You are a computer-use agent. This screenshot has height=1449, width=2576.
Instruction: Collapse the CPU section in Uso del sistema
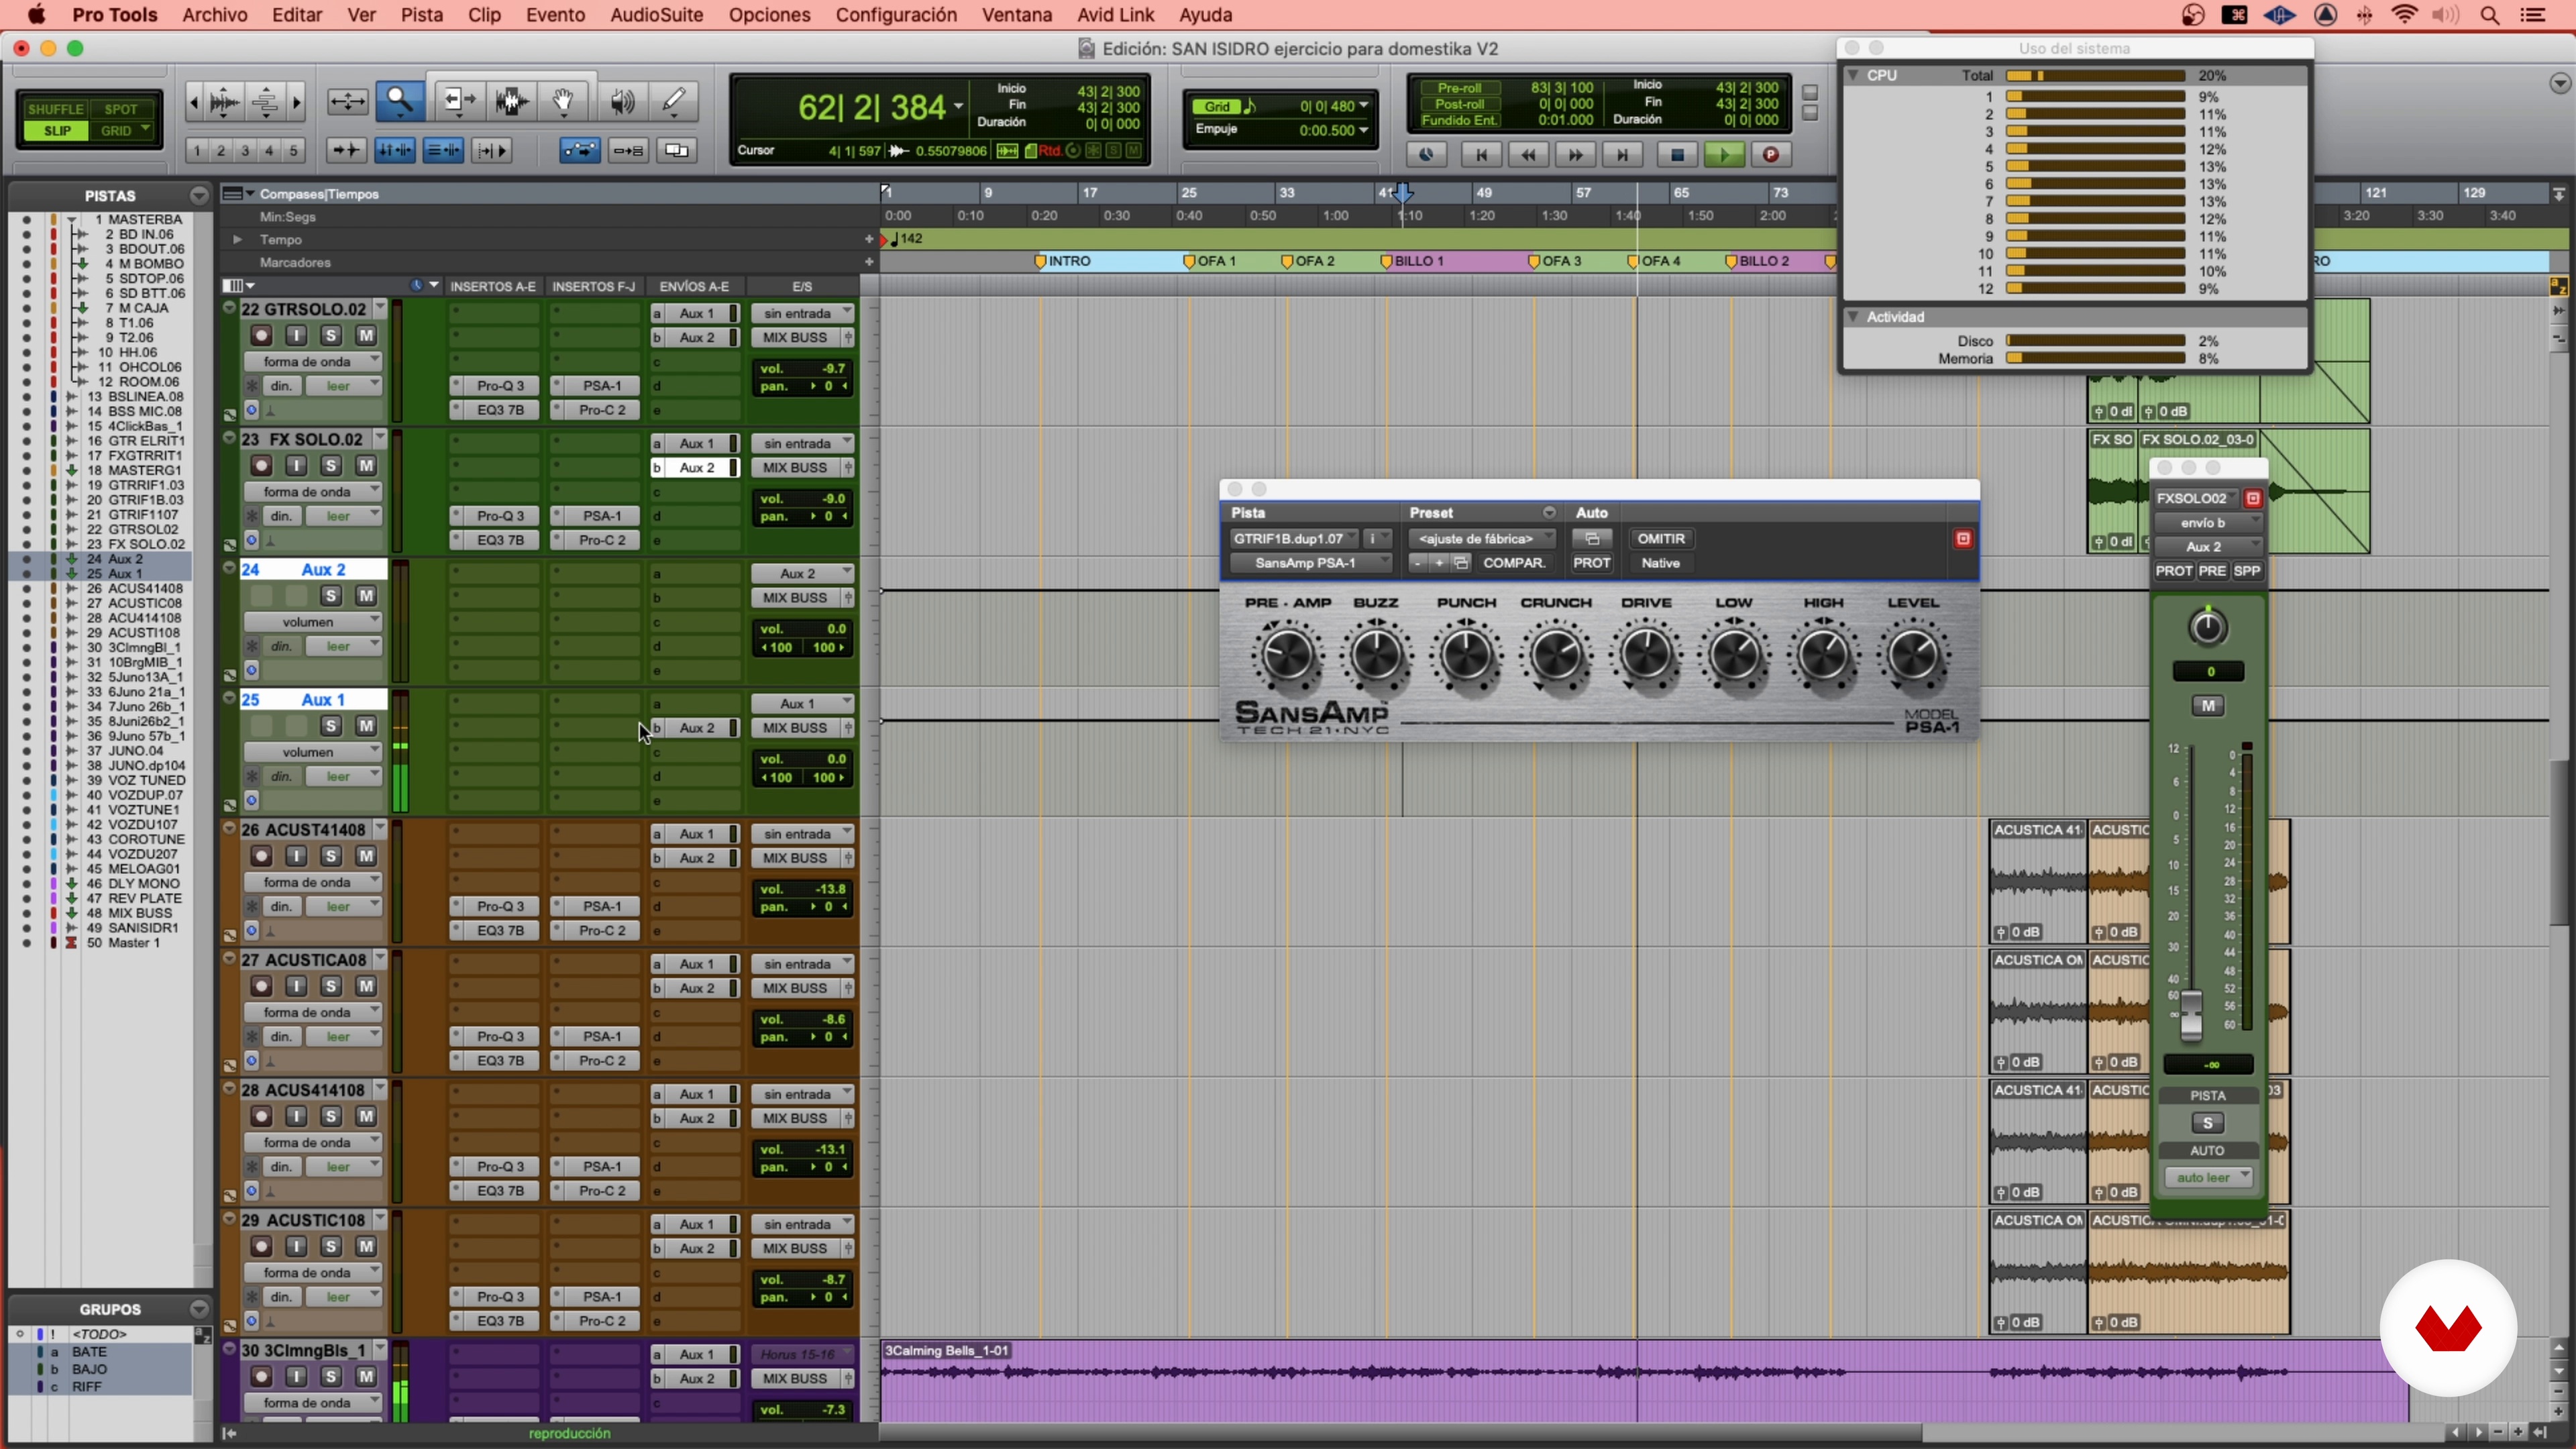[1853, 75]
